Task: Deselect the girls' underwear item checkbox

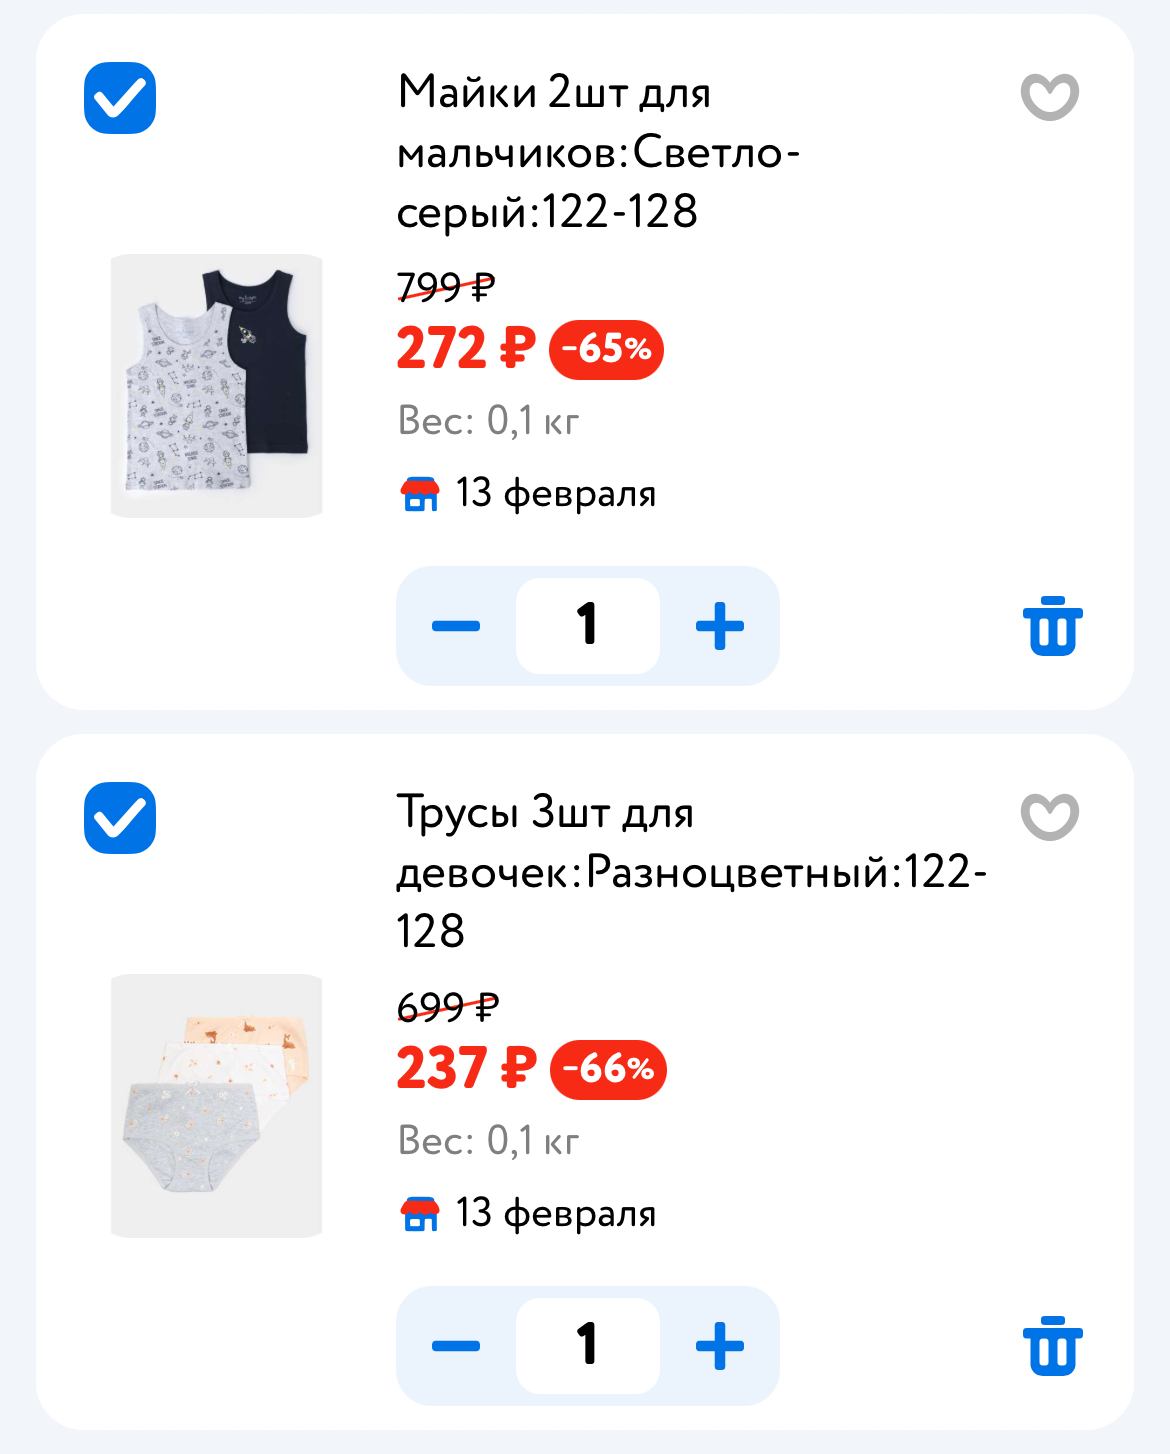Action: 120,818
